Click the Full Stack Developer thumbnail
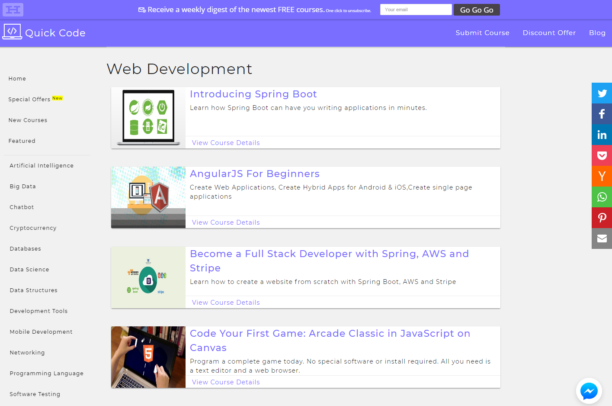 pyautogui.click(x=148, y=277)
